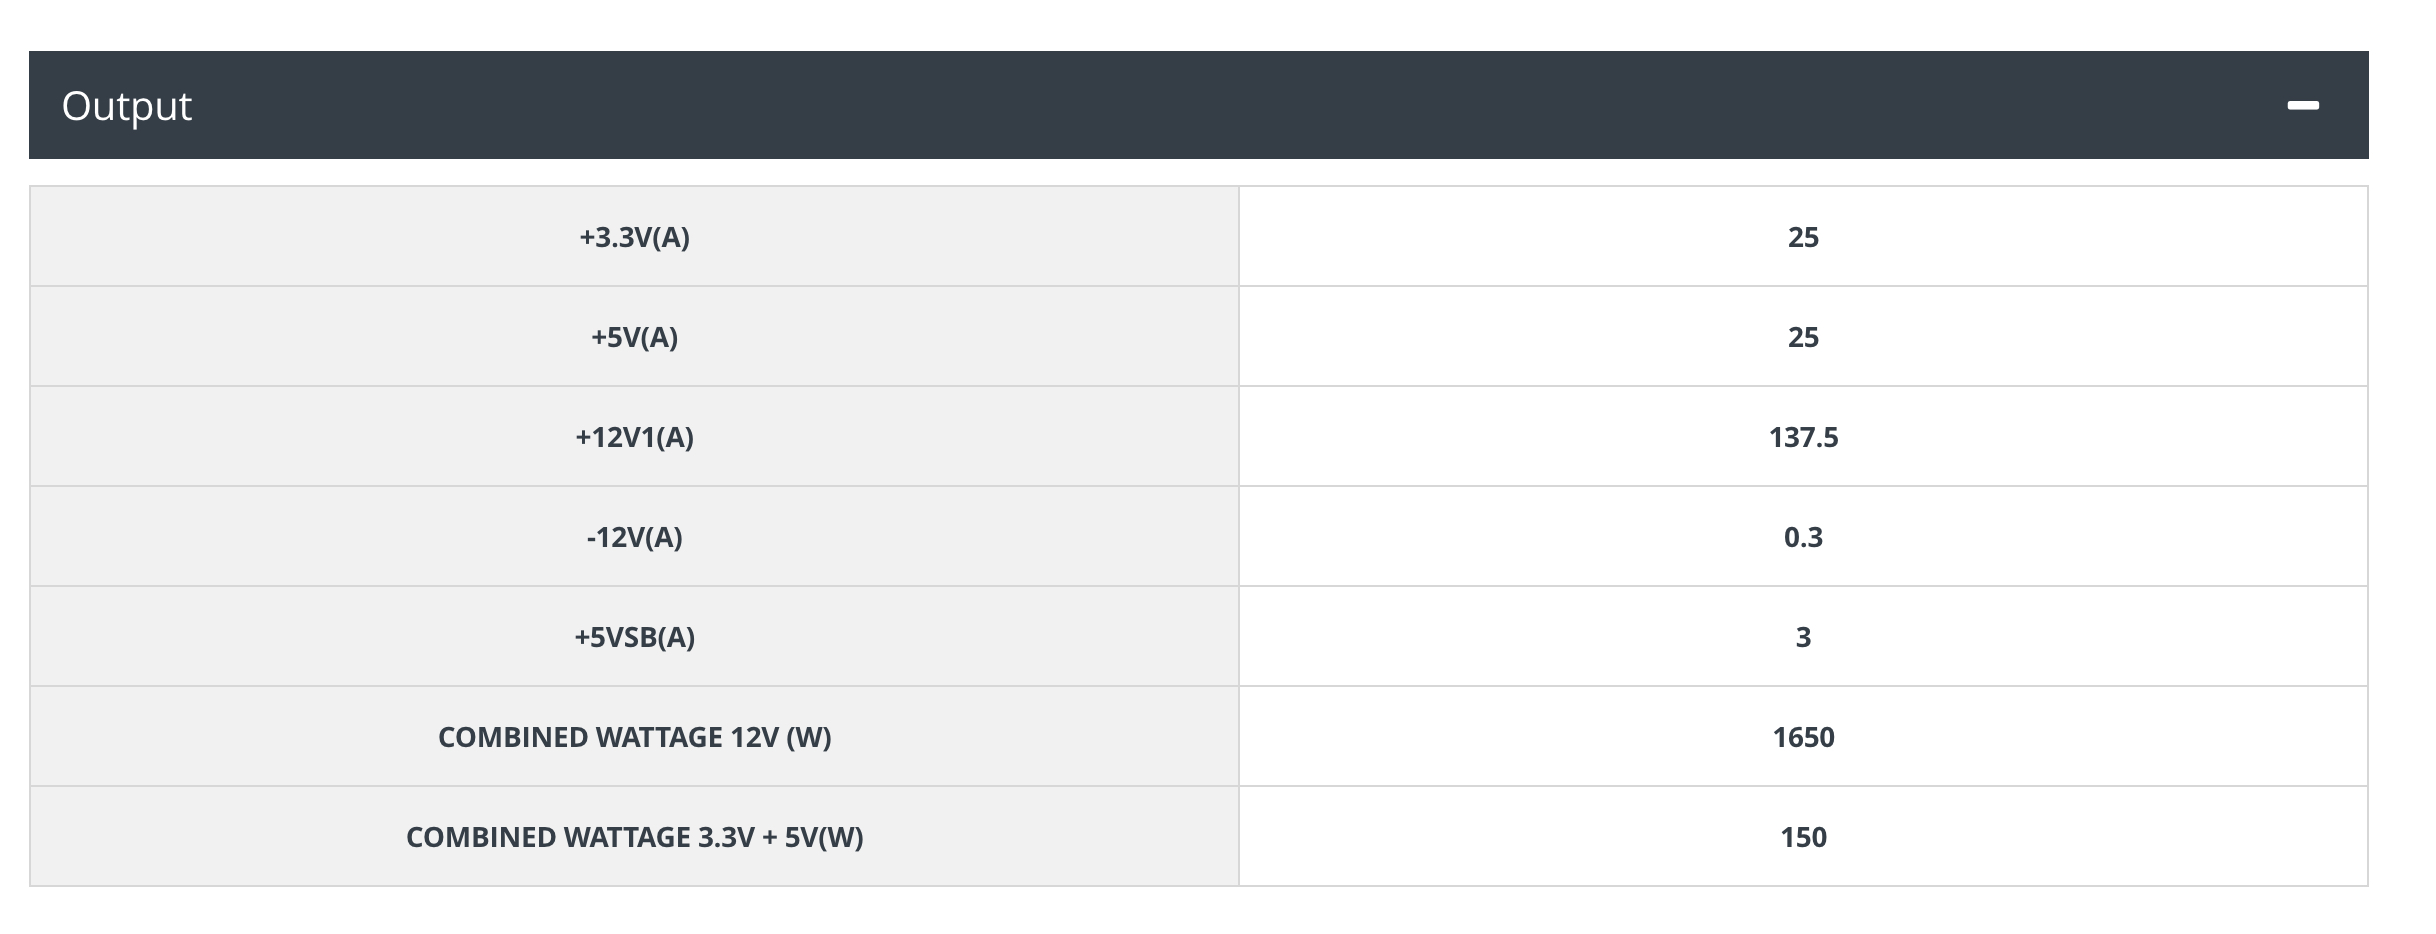Collapse the Output section with minus icon
Screen dimensions: 2436x934
pos(2302,105)
